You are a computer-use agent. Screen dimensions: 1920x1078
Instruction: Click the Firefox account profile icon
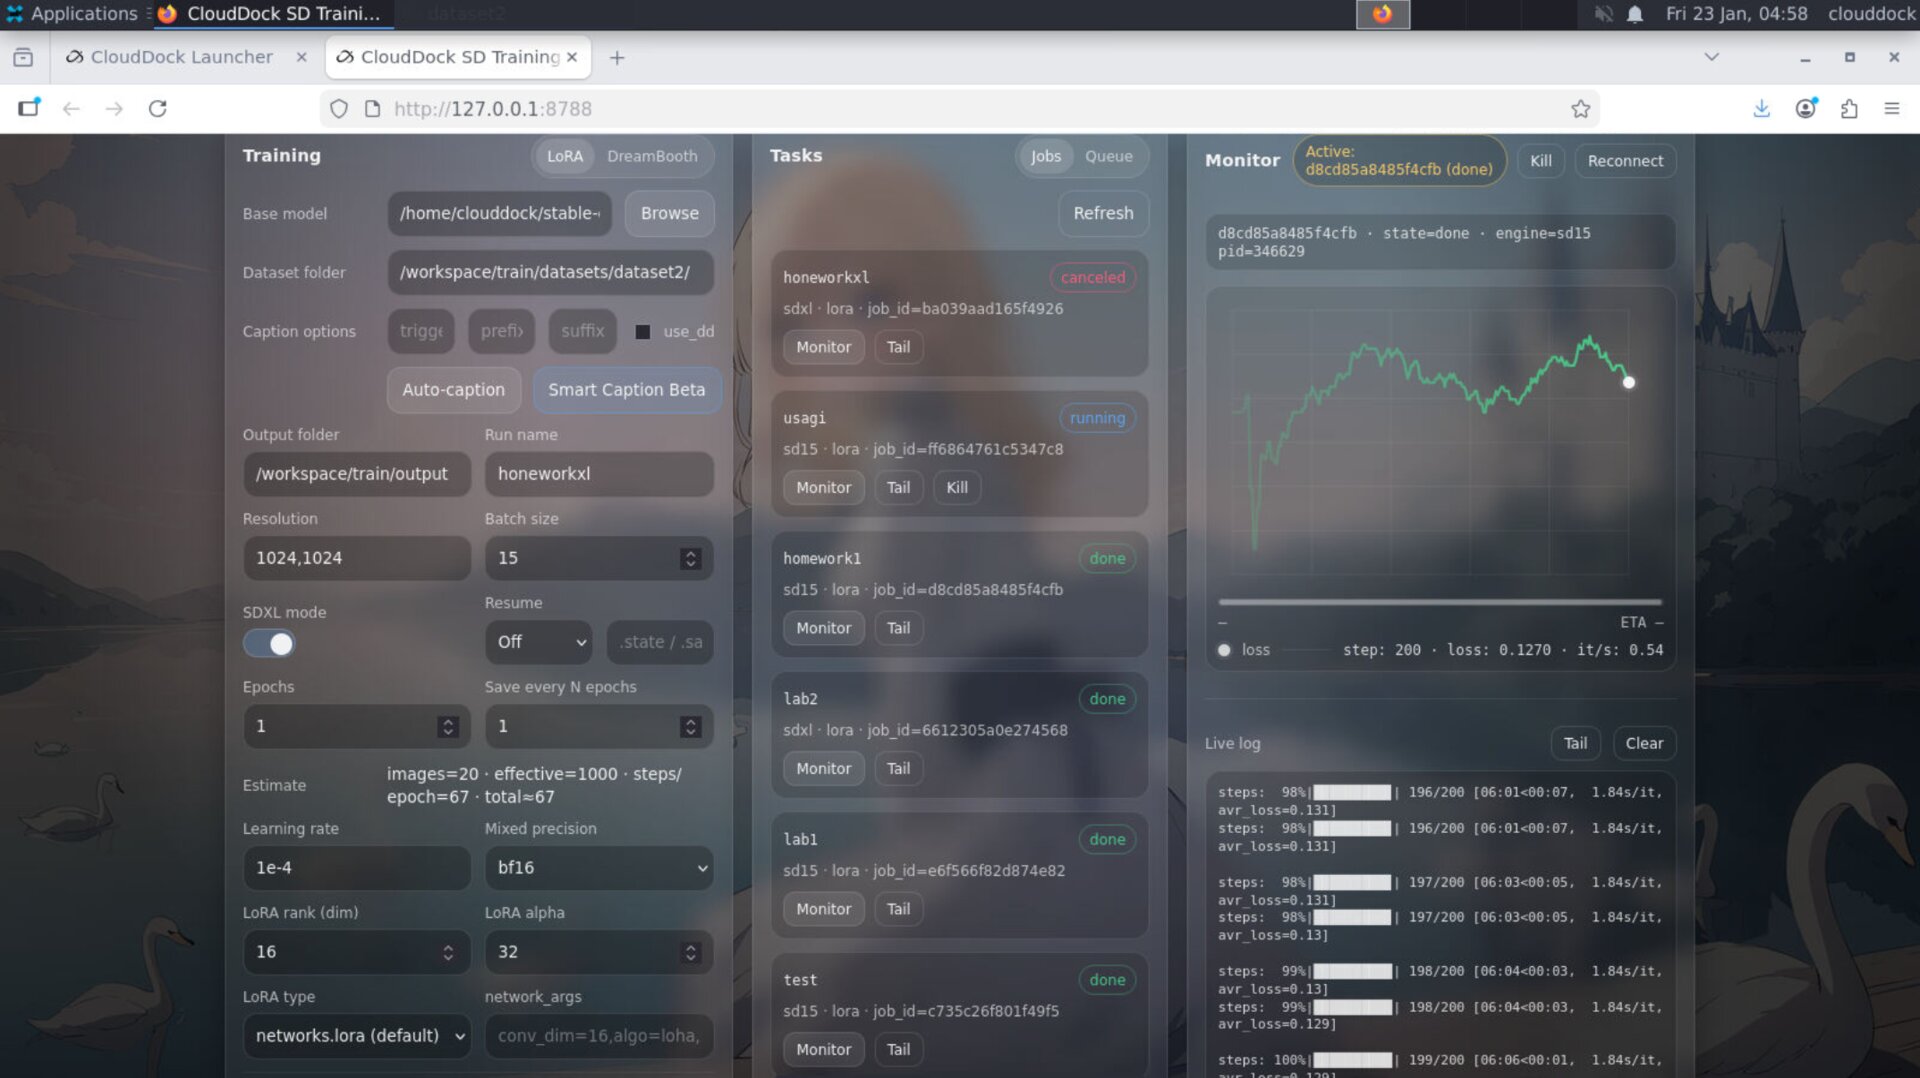1805,109
